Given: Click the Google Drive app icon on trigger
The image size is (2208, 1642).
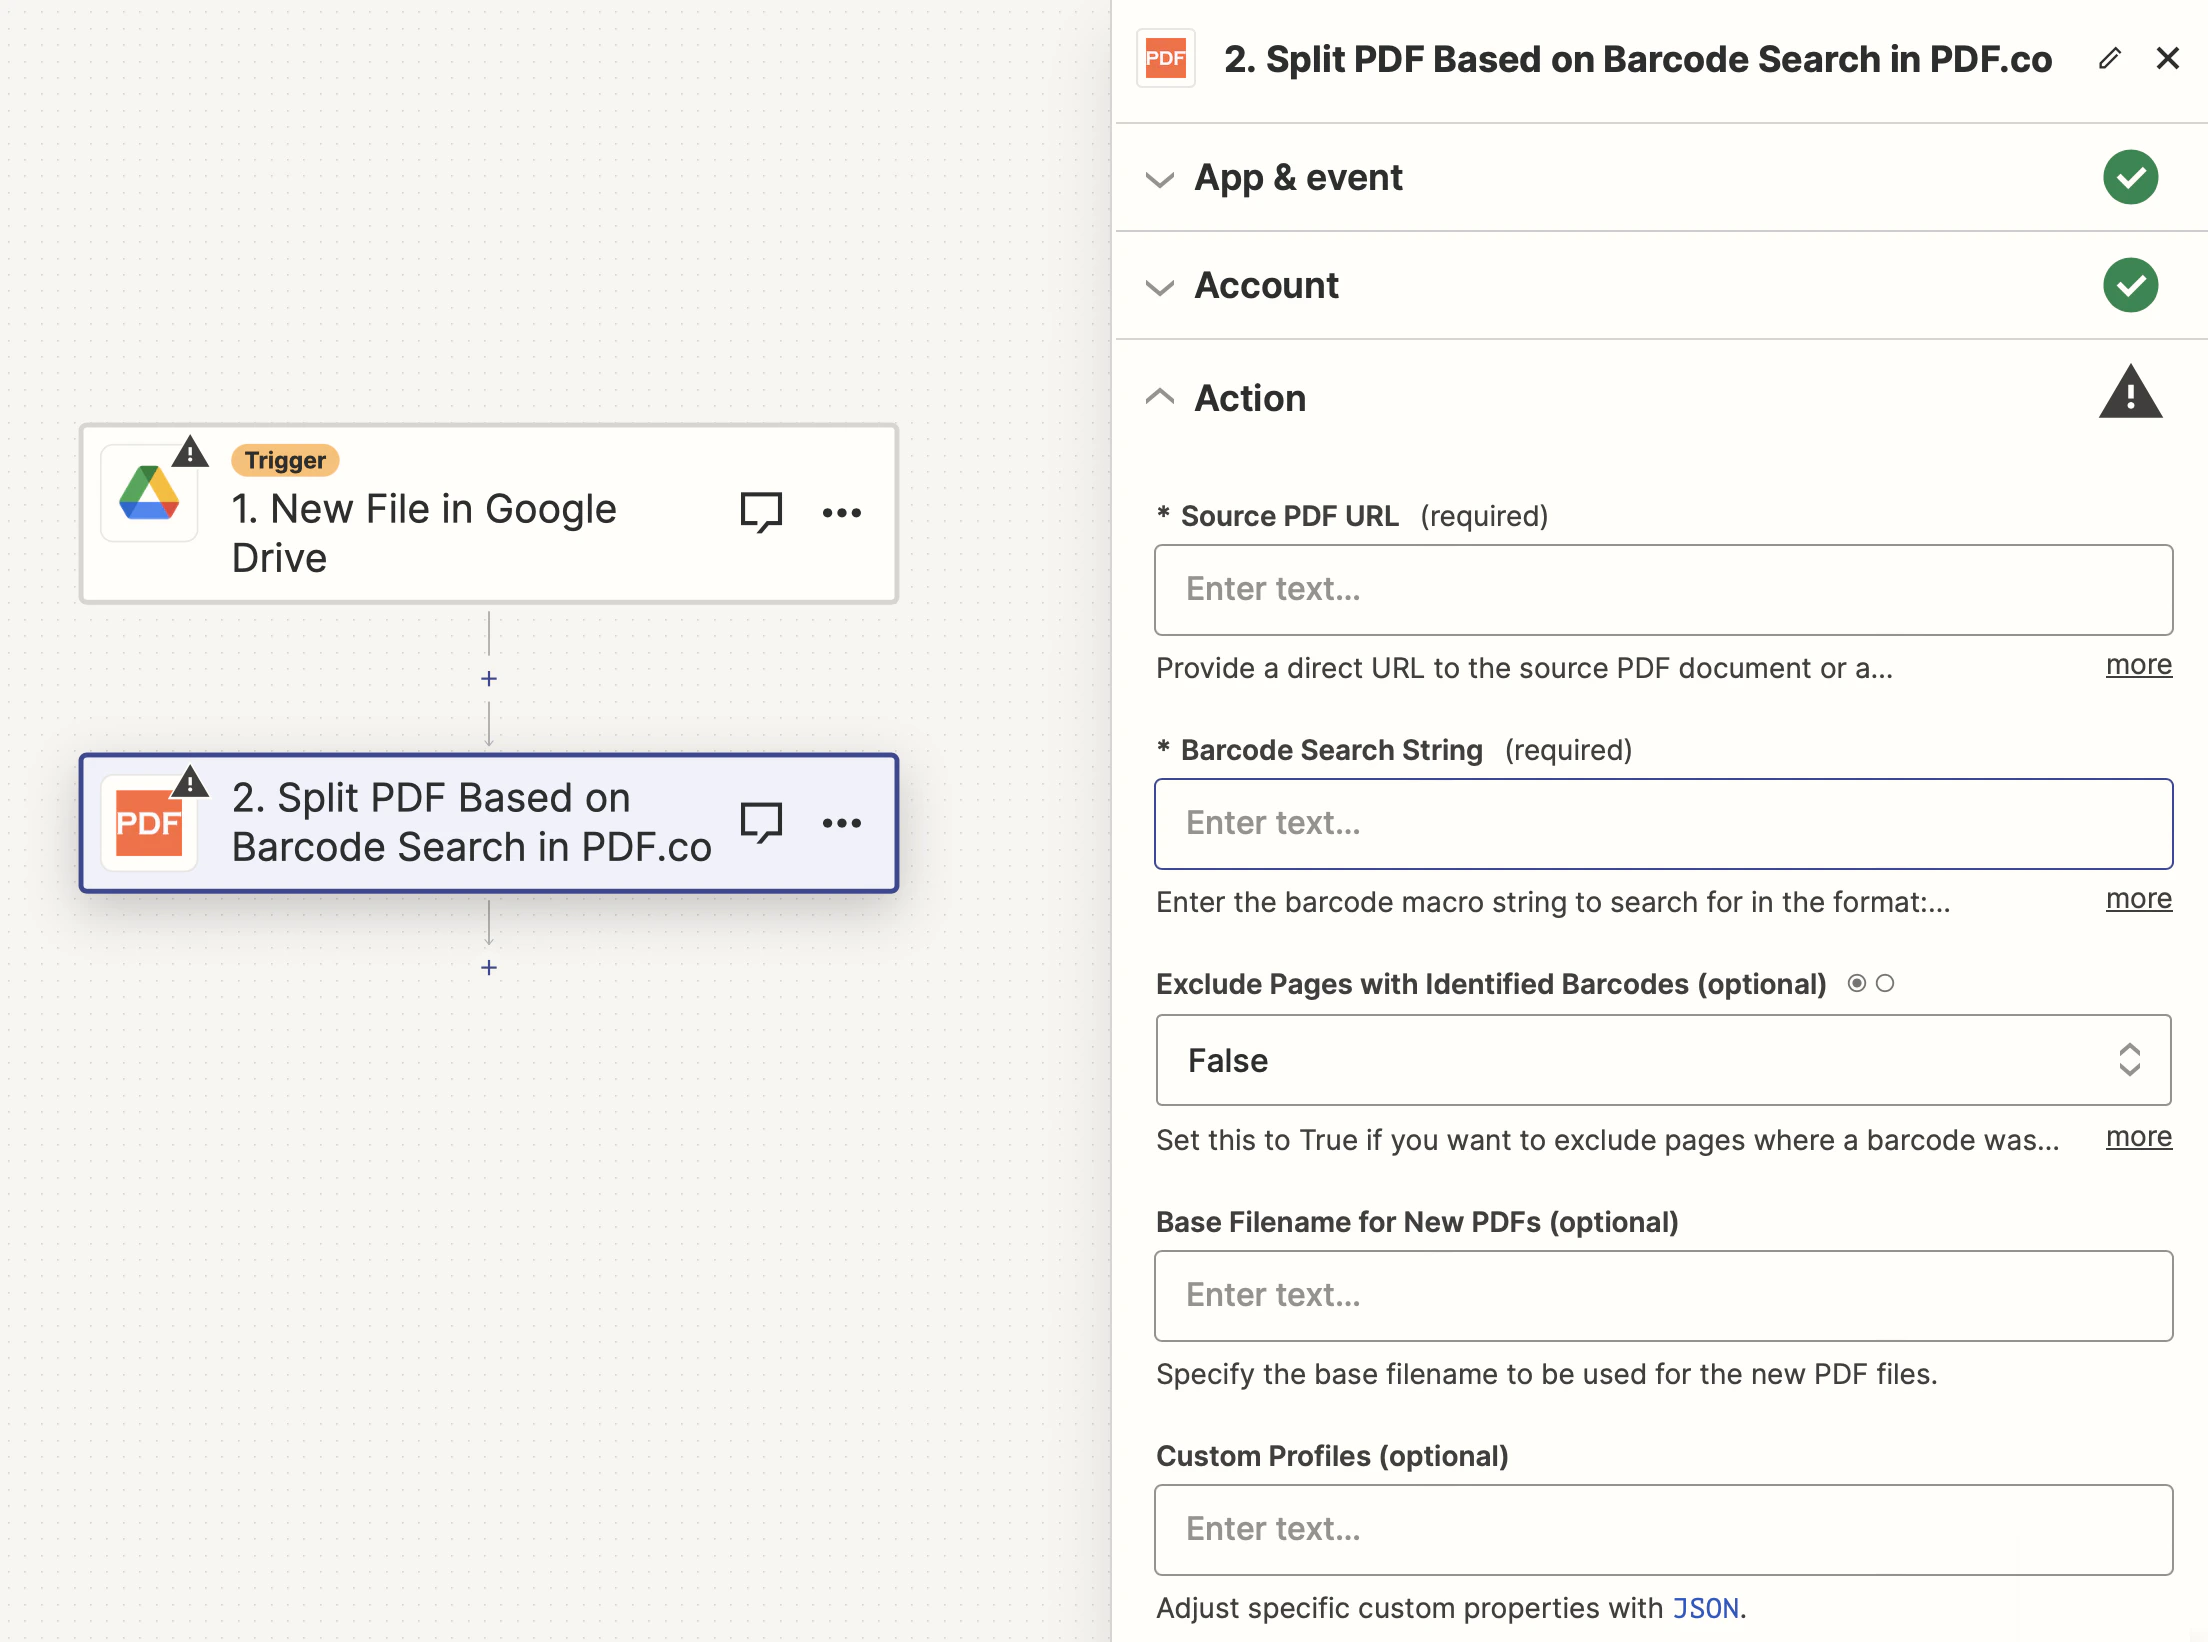Looking at the screenshot, I should click(149, 494).
